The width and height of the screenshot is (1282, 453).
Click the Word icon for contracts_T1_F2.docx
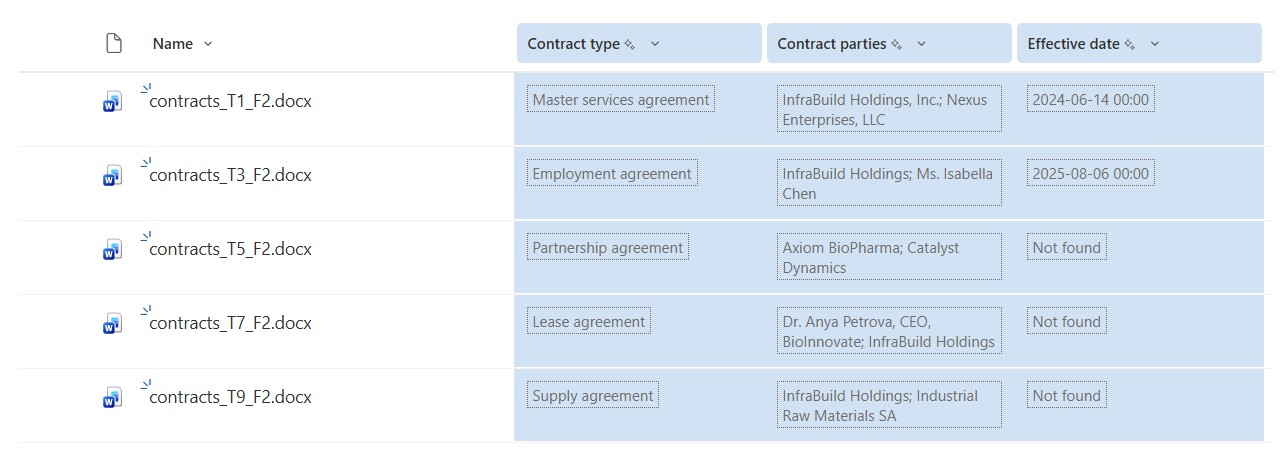point(112,102)
